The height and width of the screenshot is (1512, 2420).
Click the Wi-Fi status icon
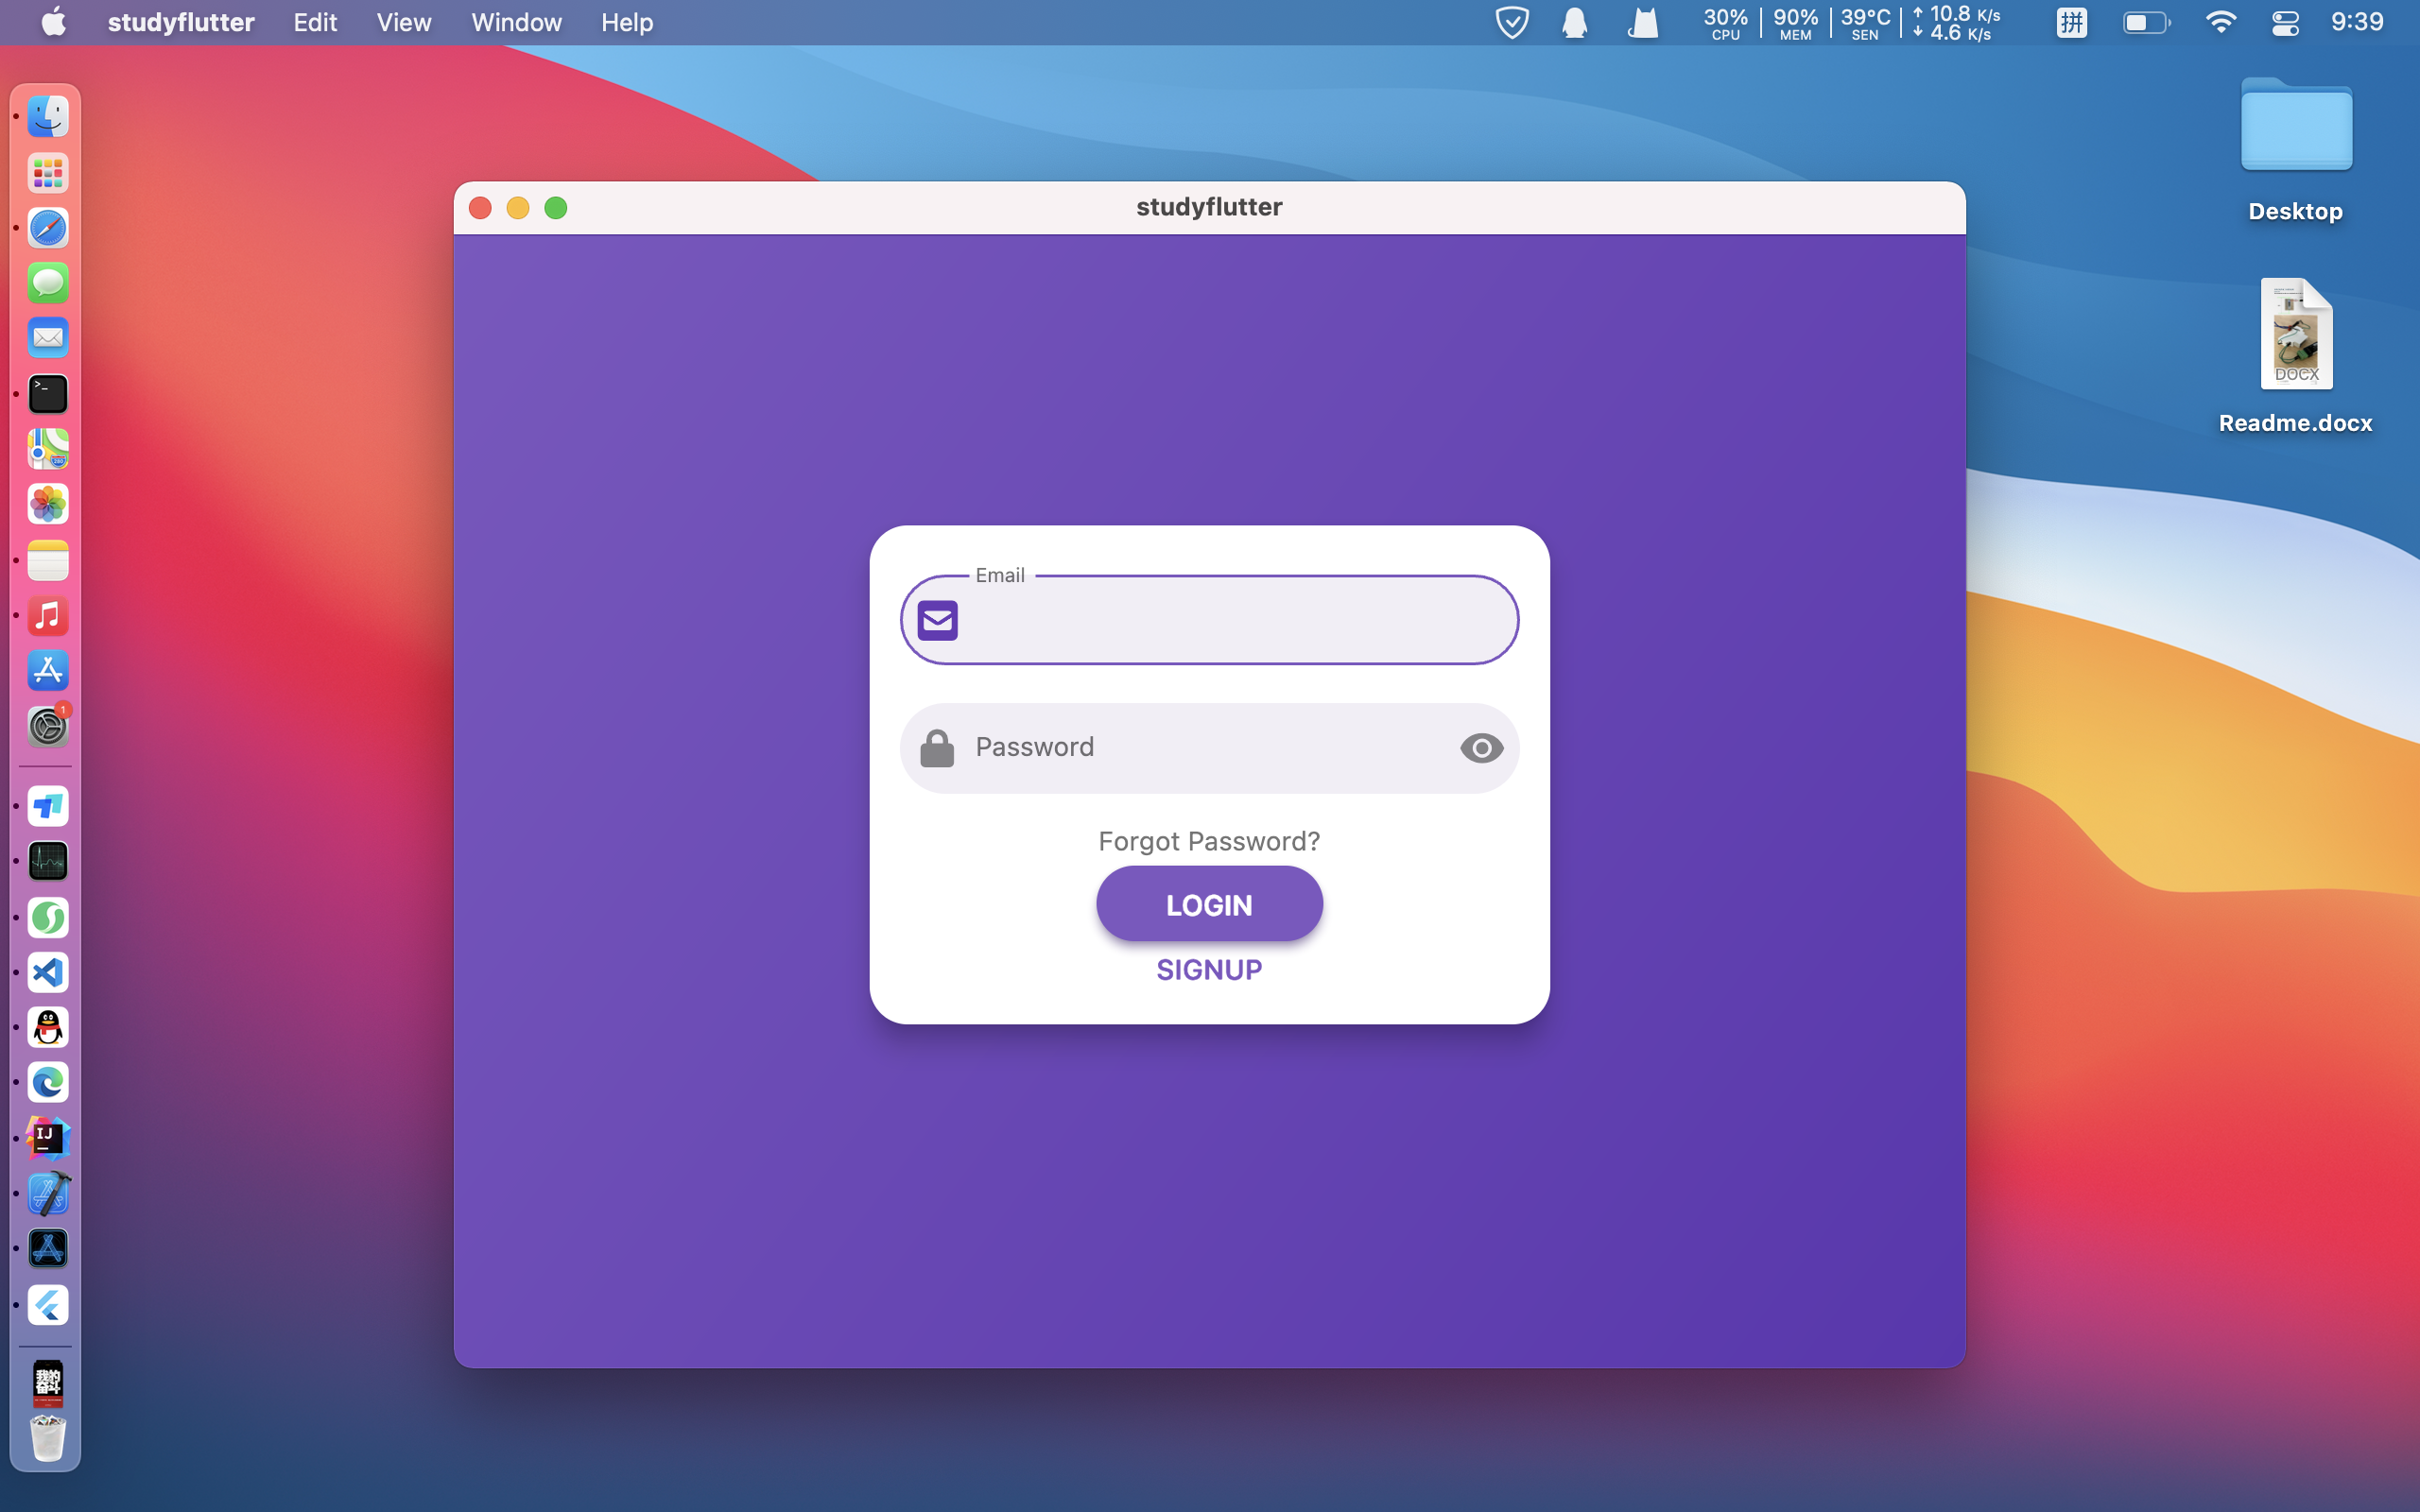click(2220, 22)
